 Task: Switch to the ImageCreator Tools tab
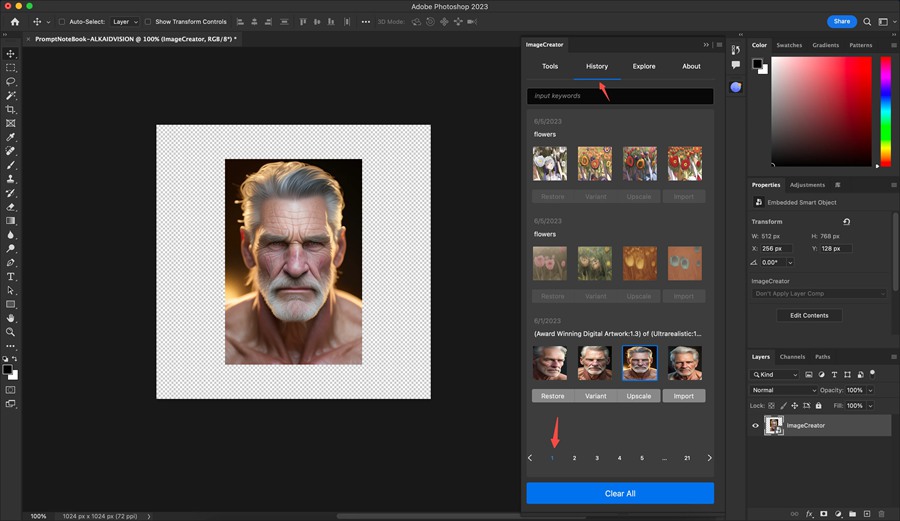(x=550, y=67)
